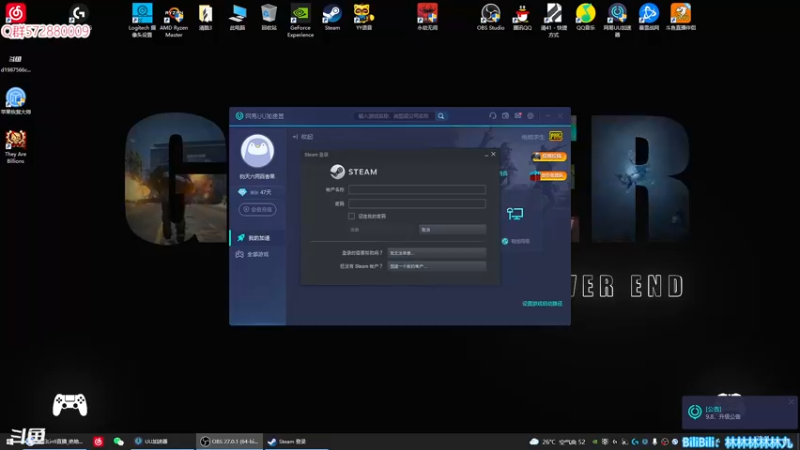
Task: Open the QQ Music desktop shortcut
Action: coord(585,17)
